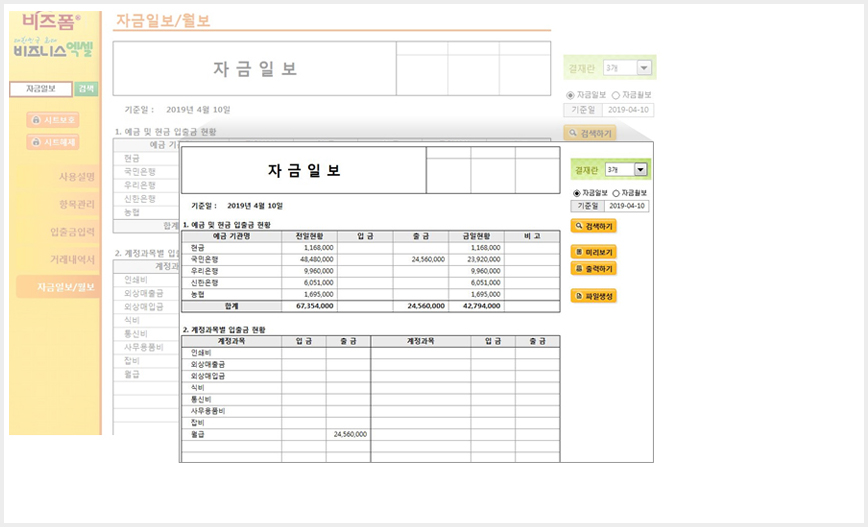Open 사용설명 in the sidebar menu

click(76, 177)
